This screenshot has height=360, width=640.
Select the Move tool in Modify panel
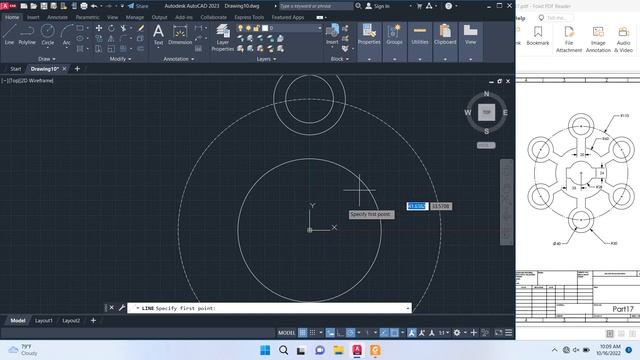(99, 28)
